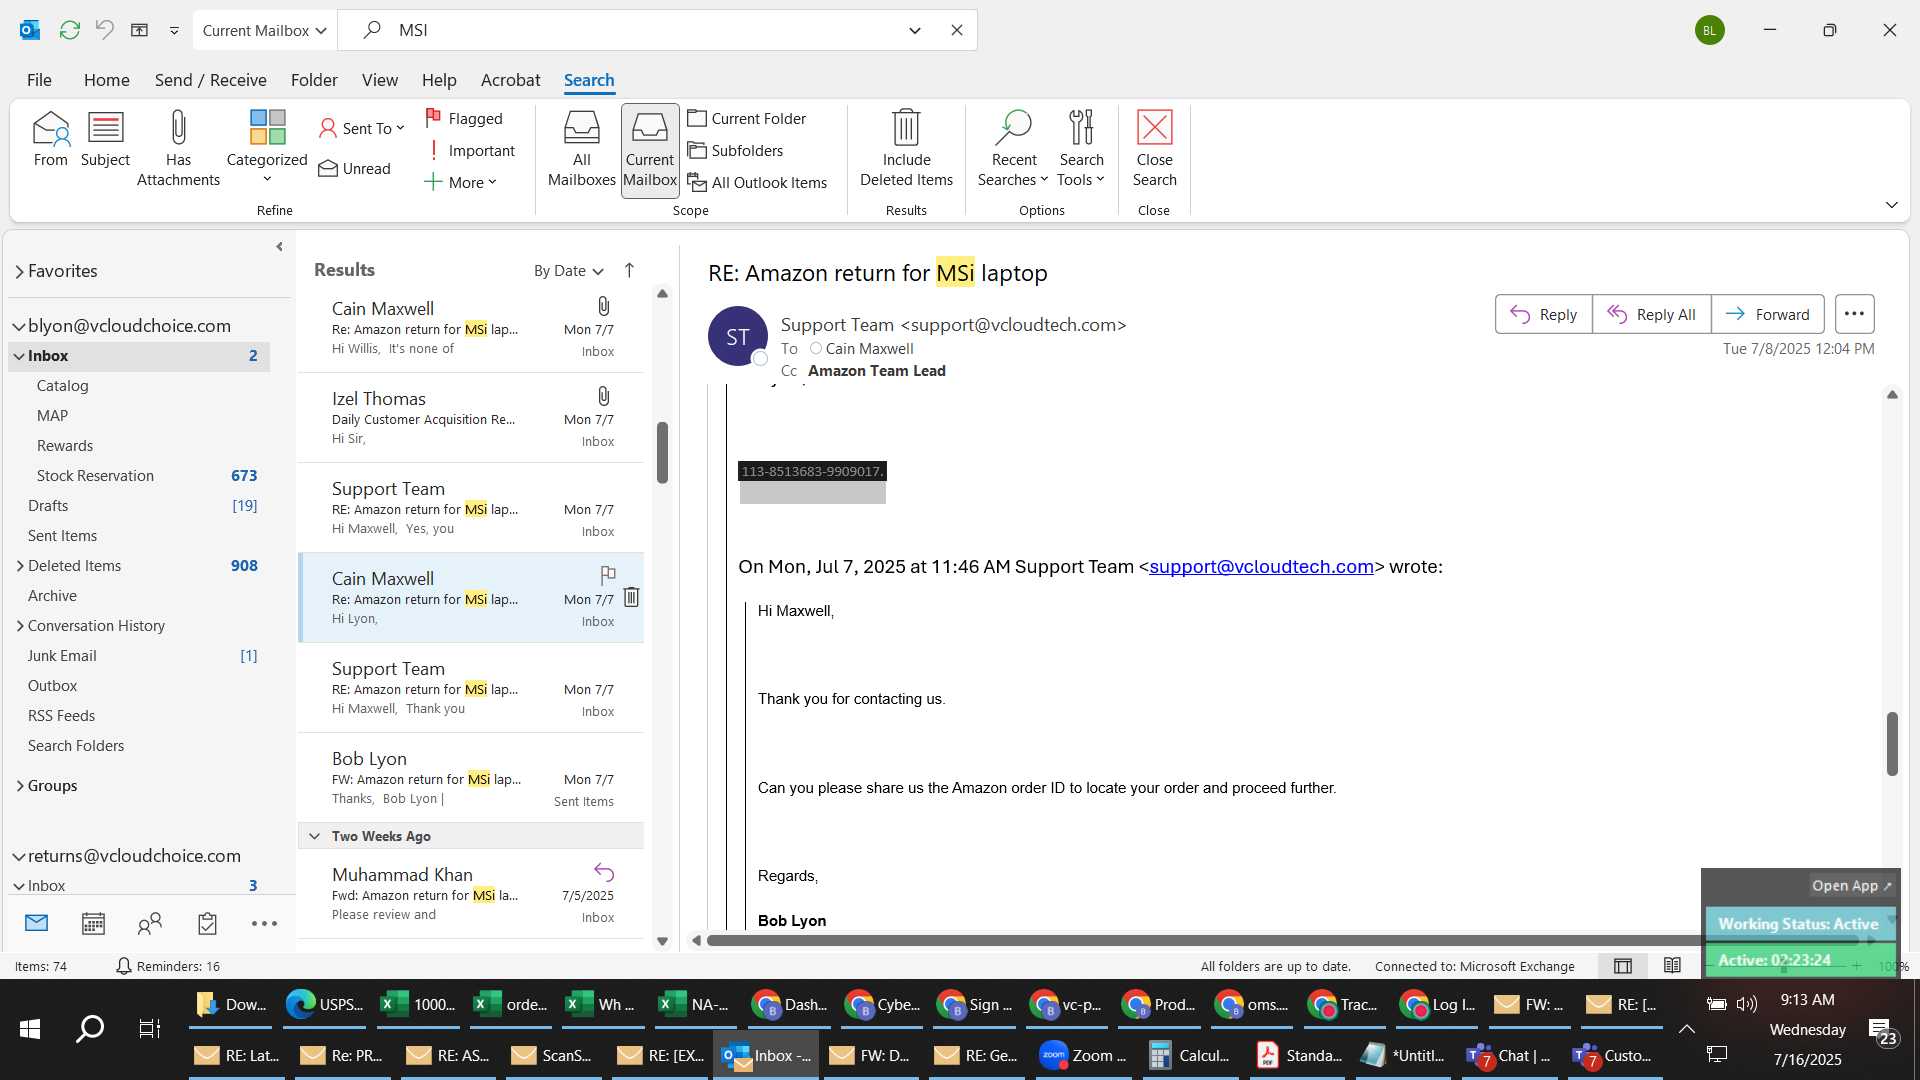Switch to the Acrobat ribbon tab
The height and width of the screenshot is (1080, 1920).
coord(510,80)
